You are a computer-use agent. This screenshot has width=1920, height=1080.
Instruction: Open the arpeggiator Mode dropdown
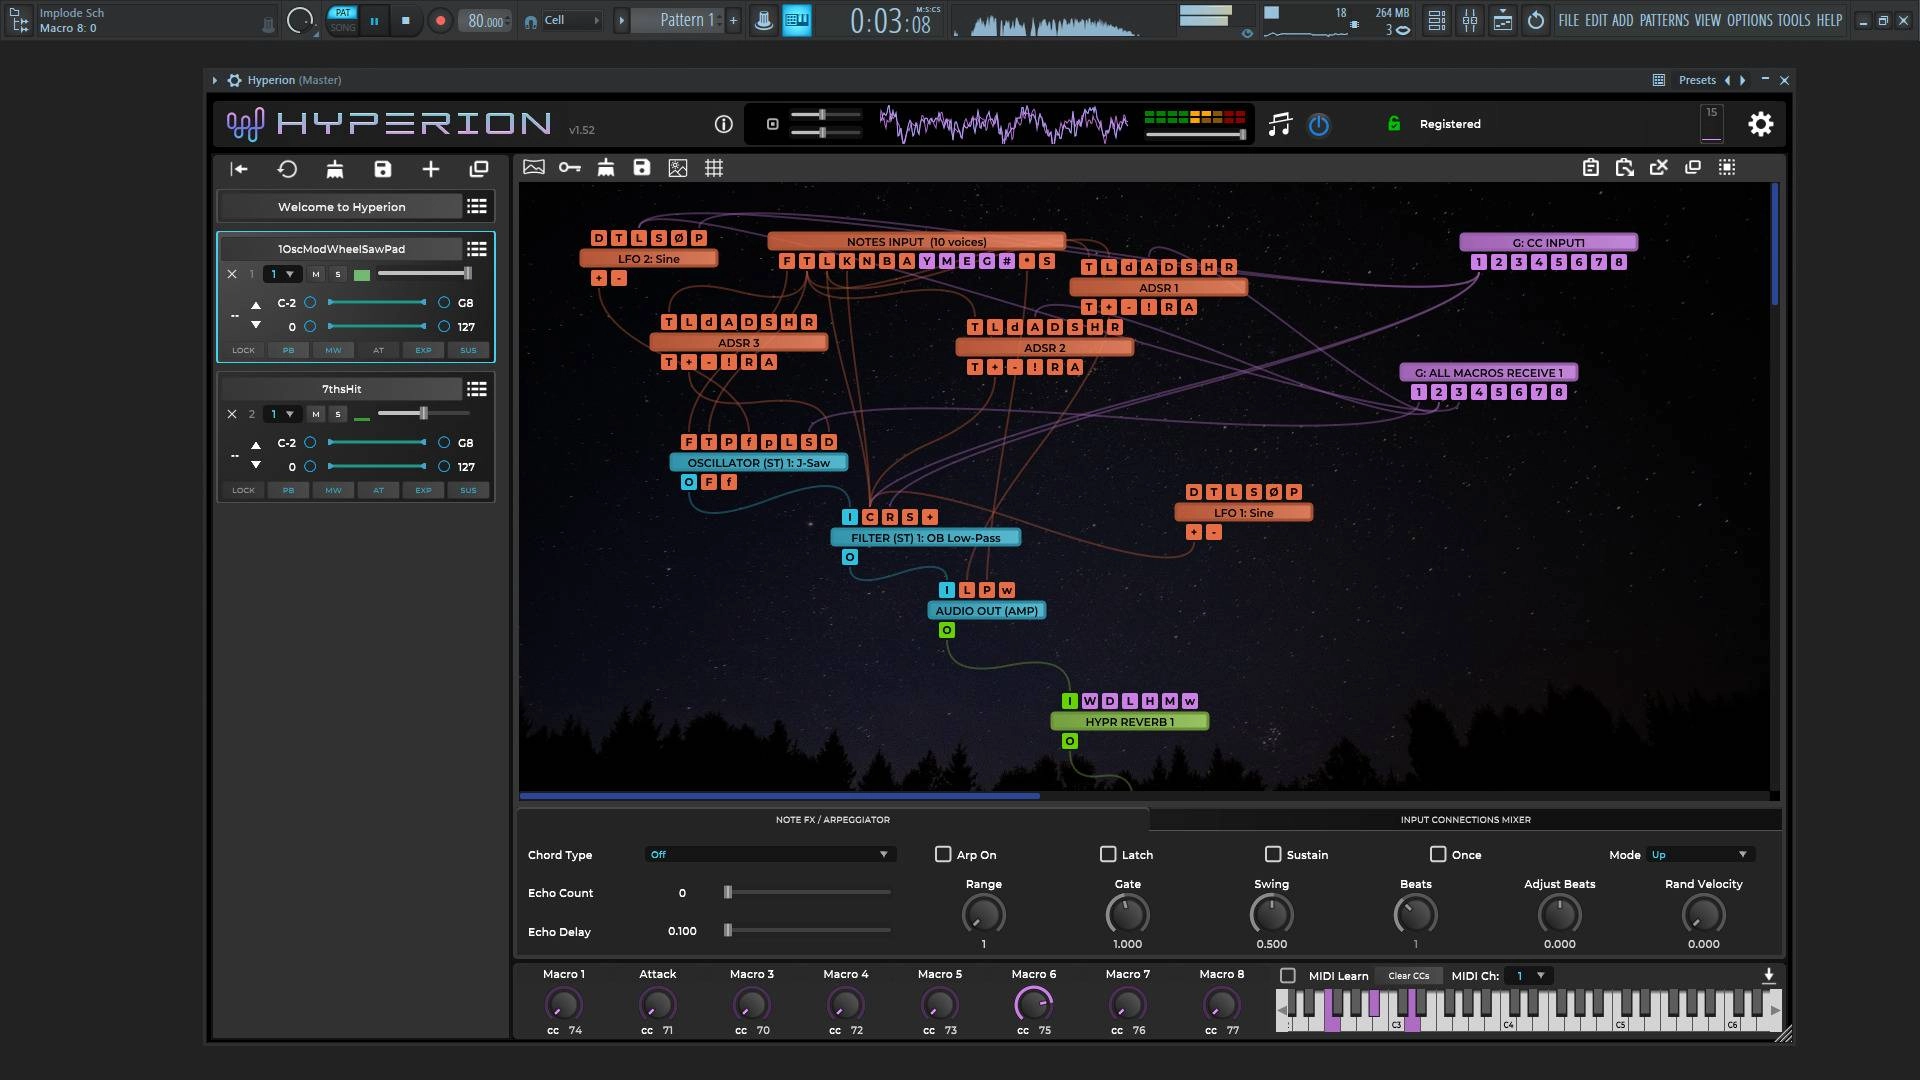pyautogui.click(x=1701, y=854)
